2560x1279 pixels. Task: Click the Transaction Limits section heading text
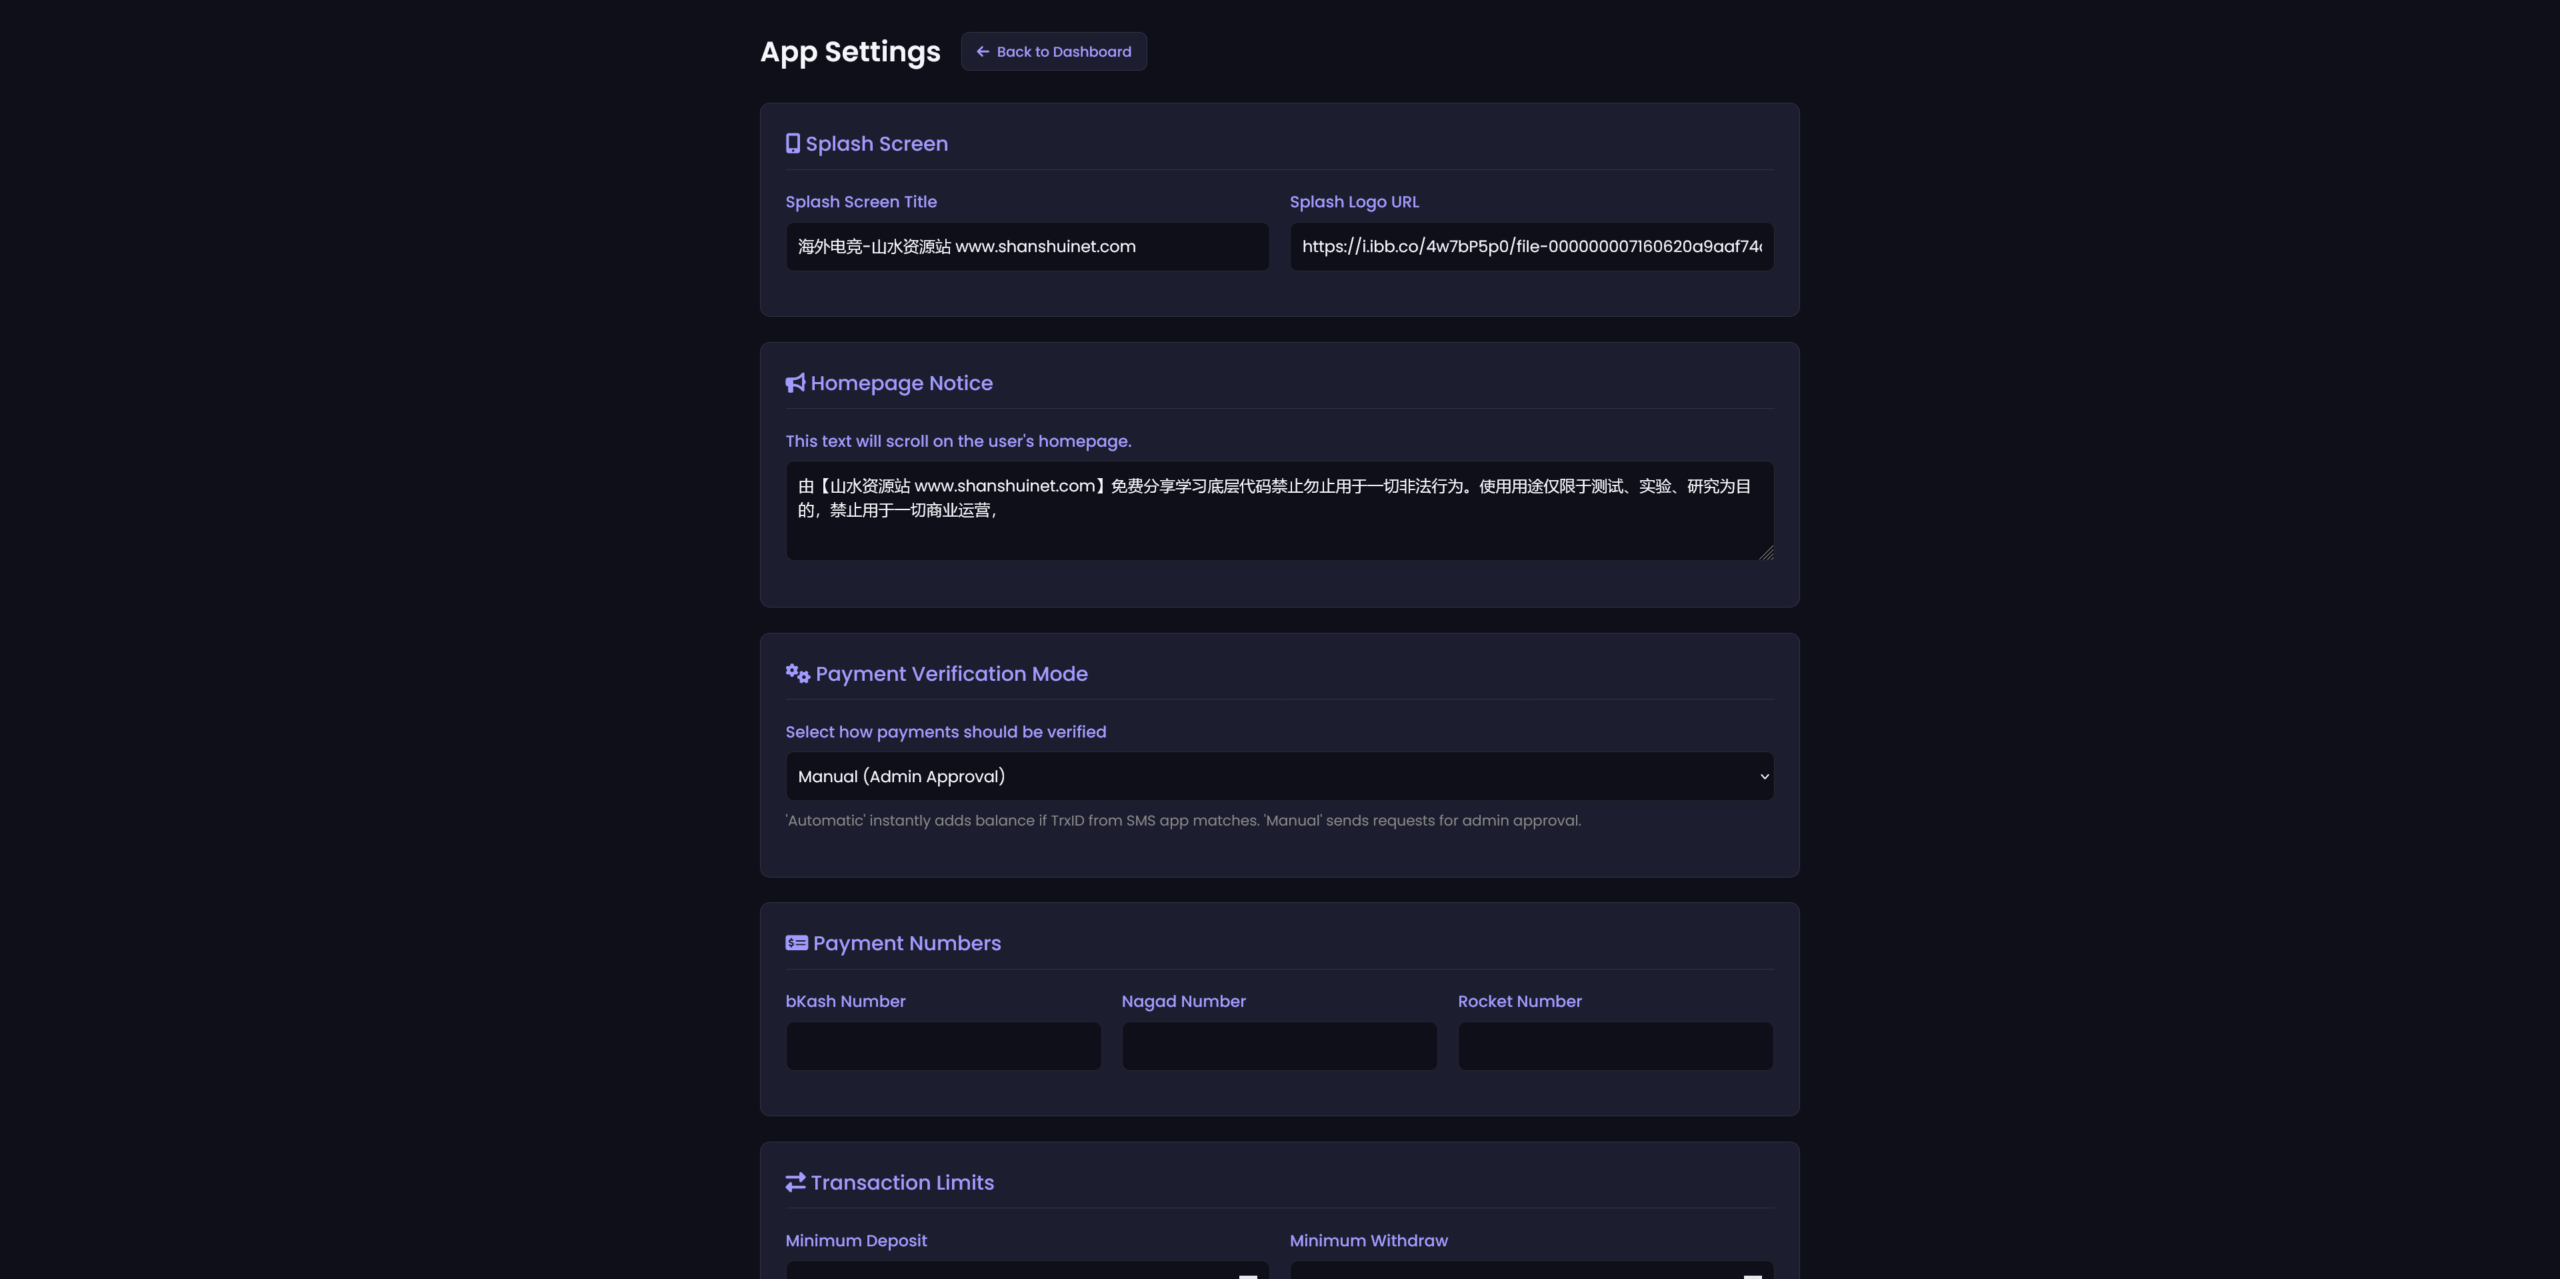click(902, 1183)
